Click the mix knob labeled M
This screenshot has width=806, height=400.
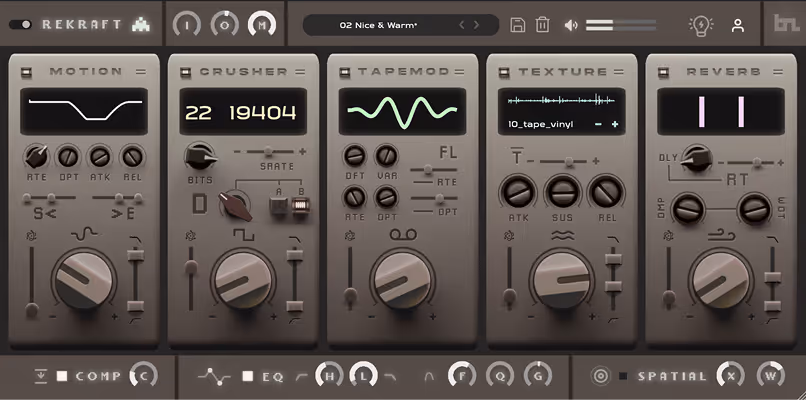(x=262, y=25)
